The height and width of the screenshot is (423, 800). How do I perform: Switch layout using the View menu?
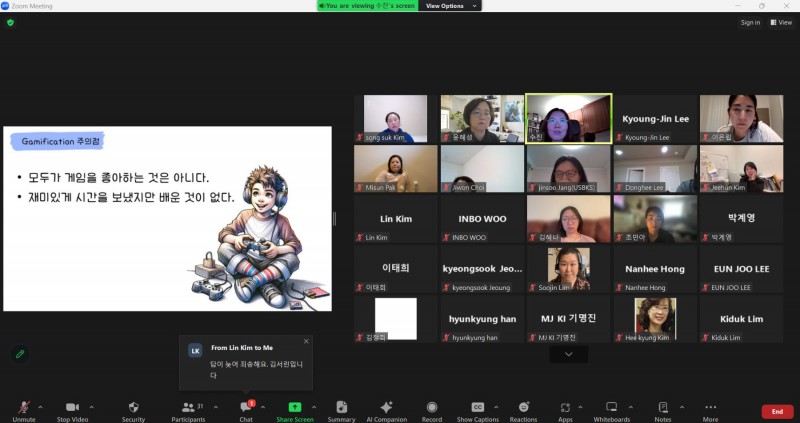[781, 22]
